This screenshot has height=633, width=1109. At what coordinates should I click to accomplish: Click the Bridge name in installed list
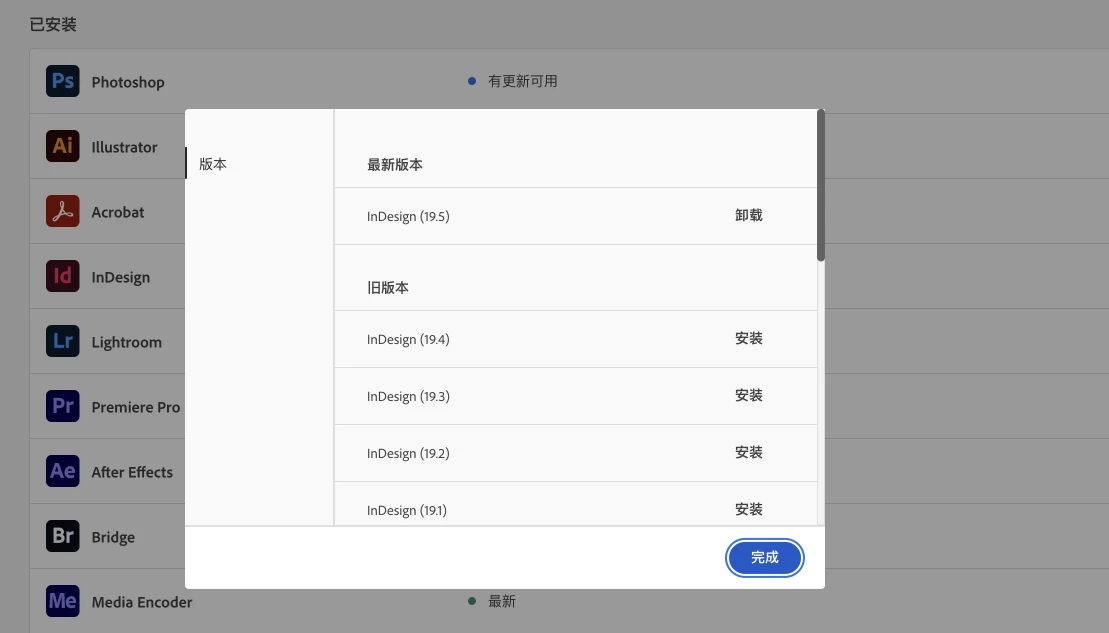(113, 538)
